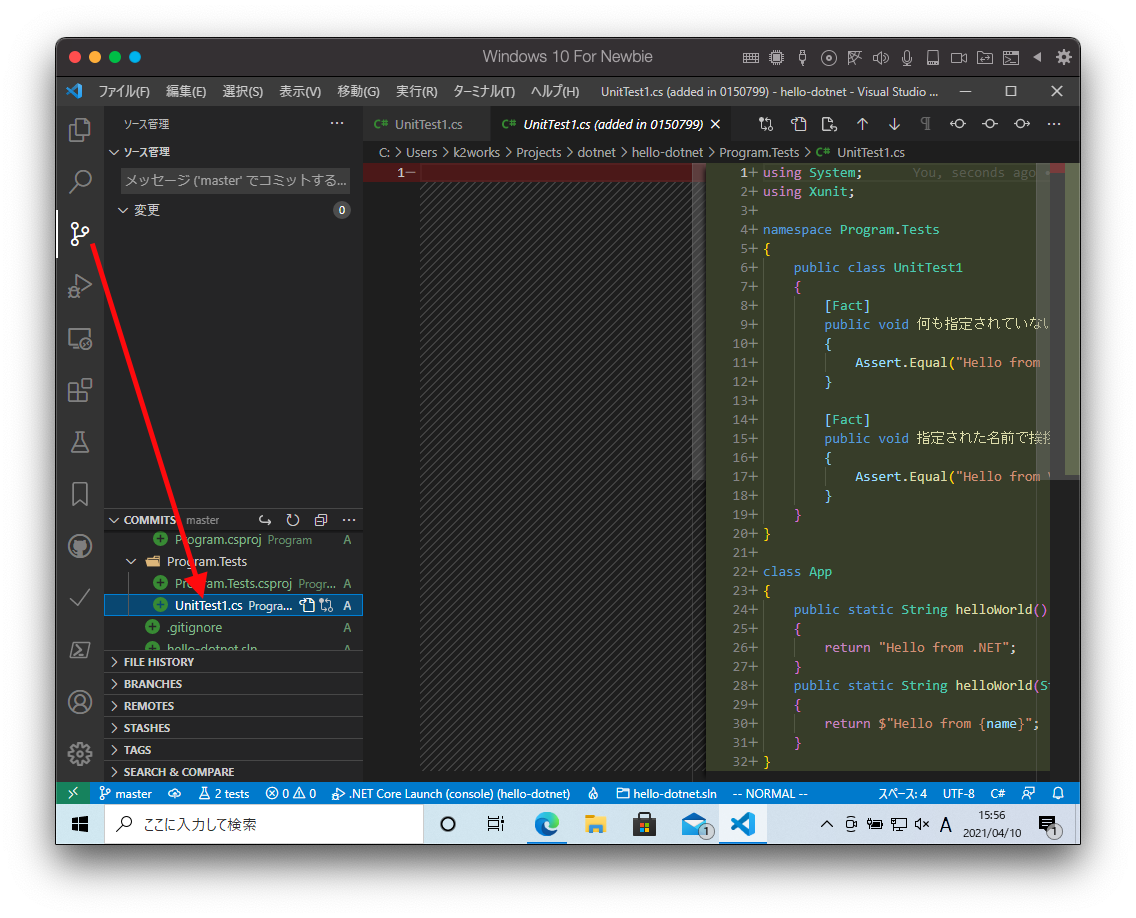The height and width of the screenshot is (918, 1136).
Task: Collapse the 変更 changes group
Action: tap(124, 210)
